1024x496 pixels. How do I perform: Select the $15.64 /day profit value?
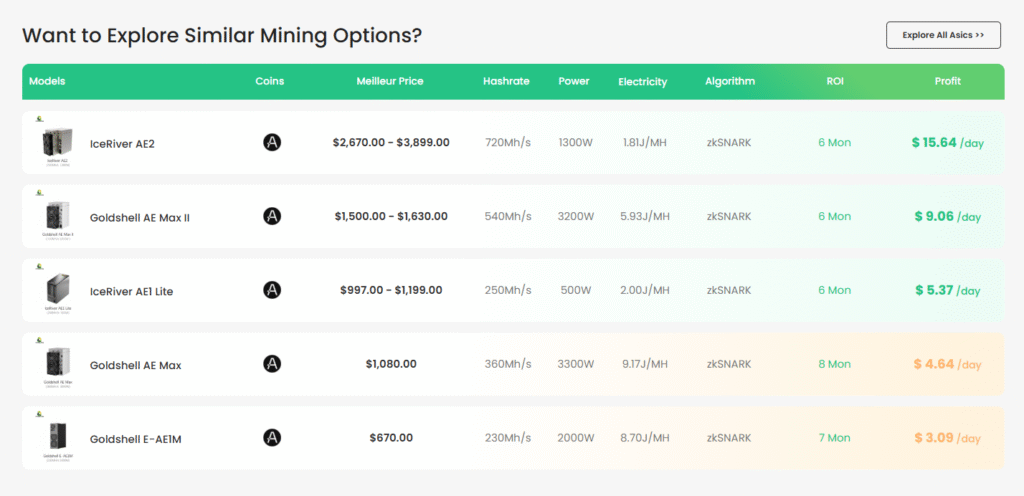click(947, 143)
